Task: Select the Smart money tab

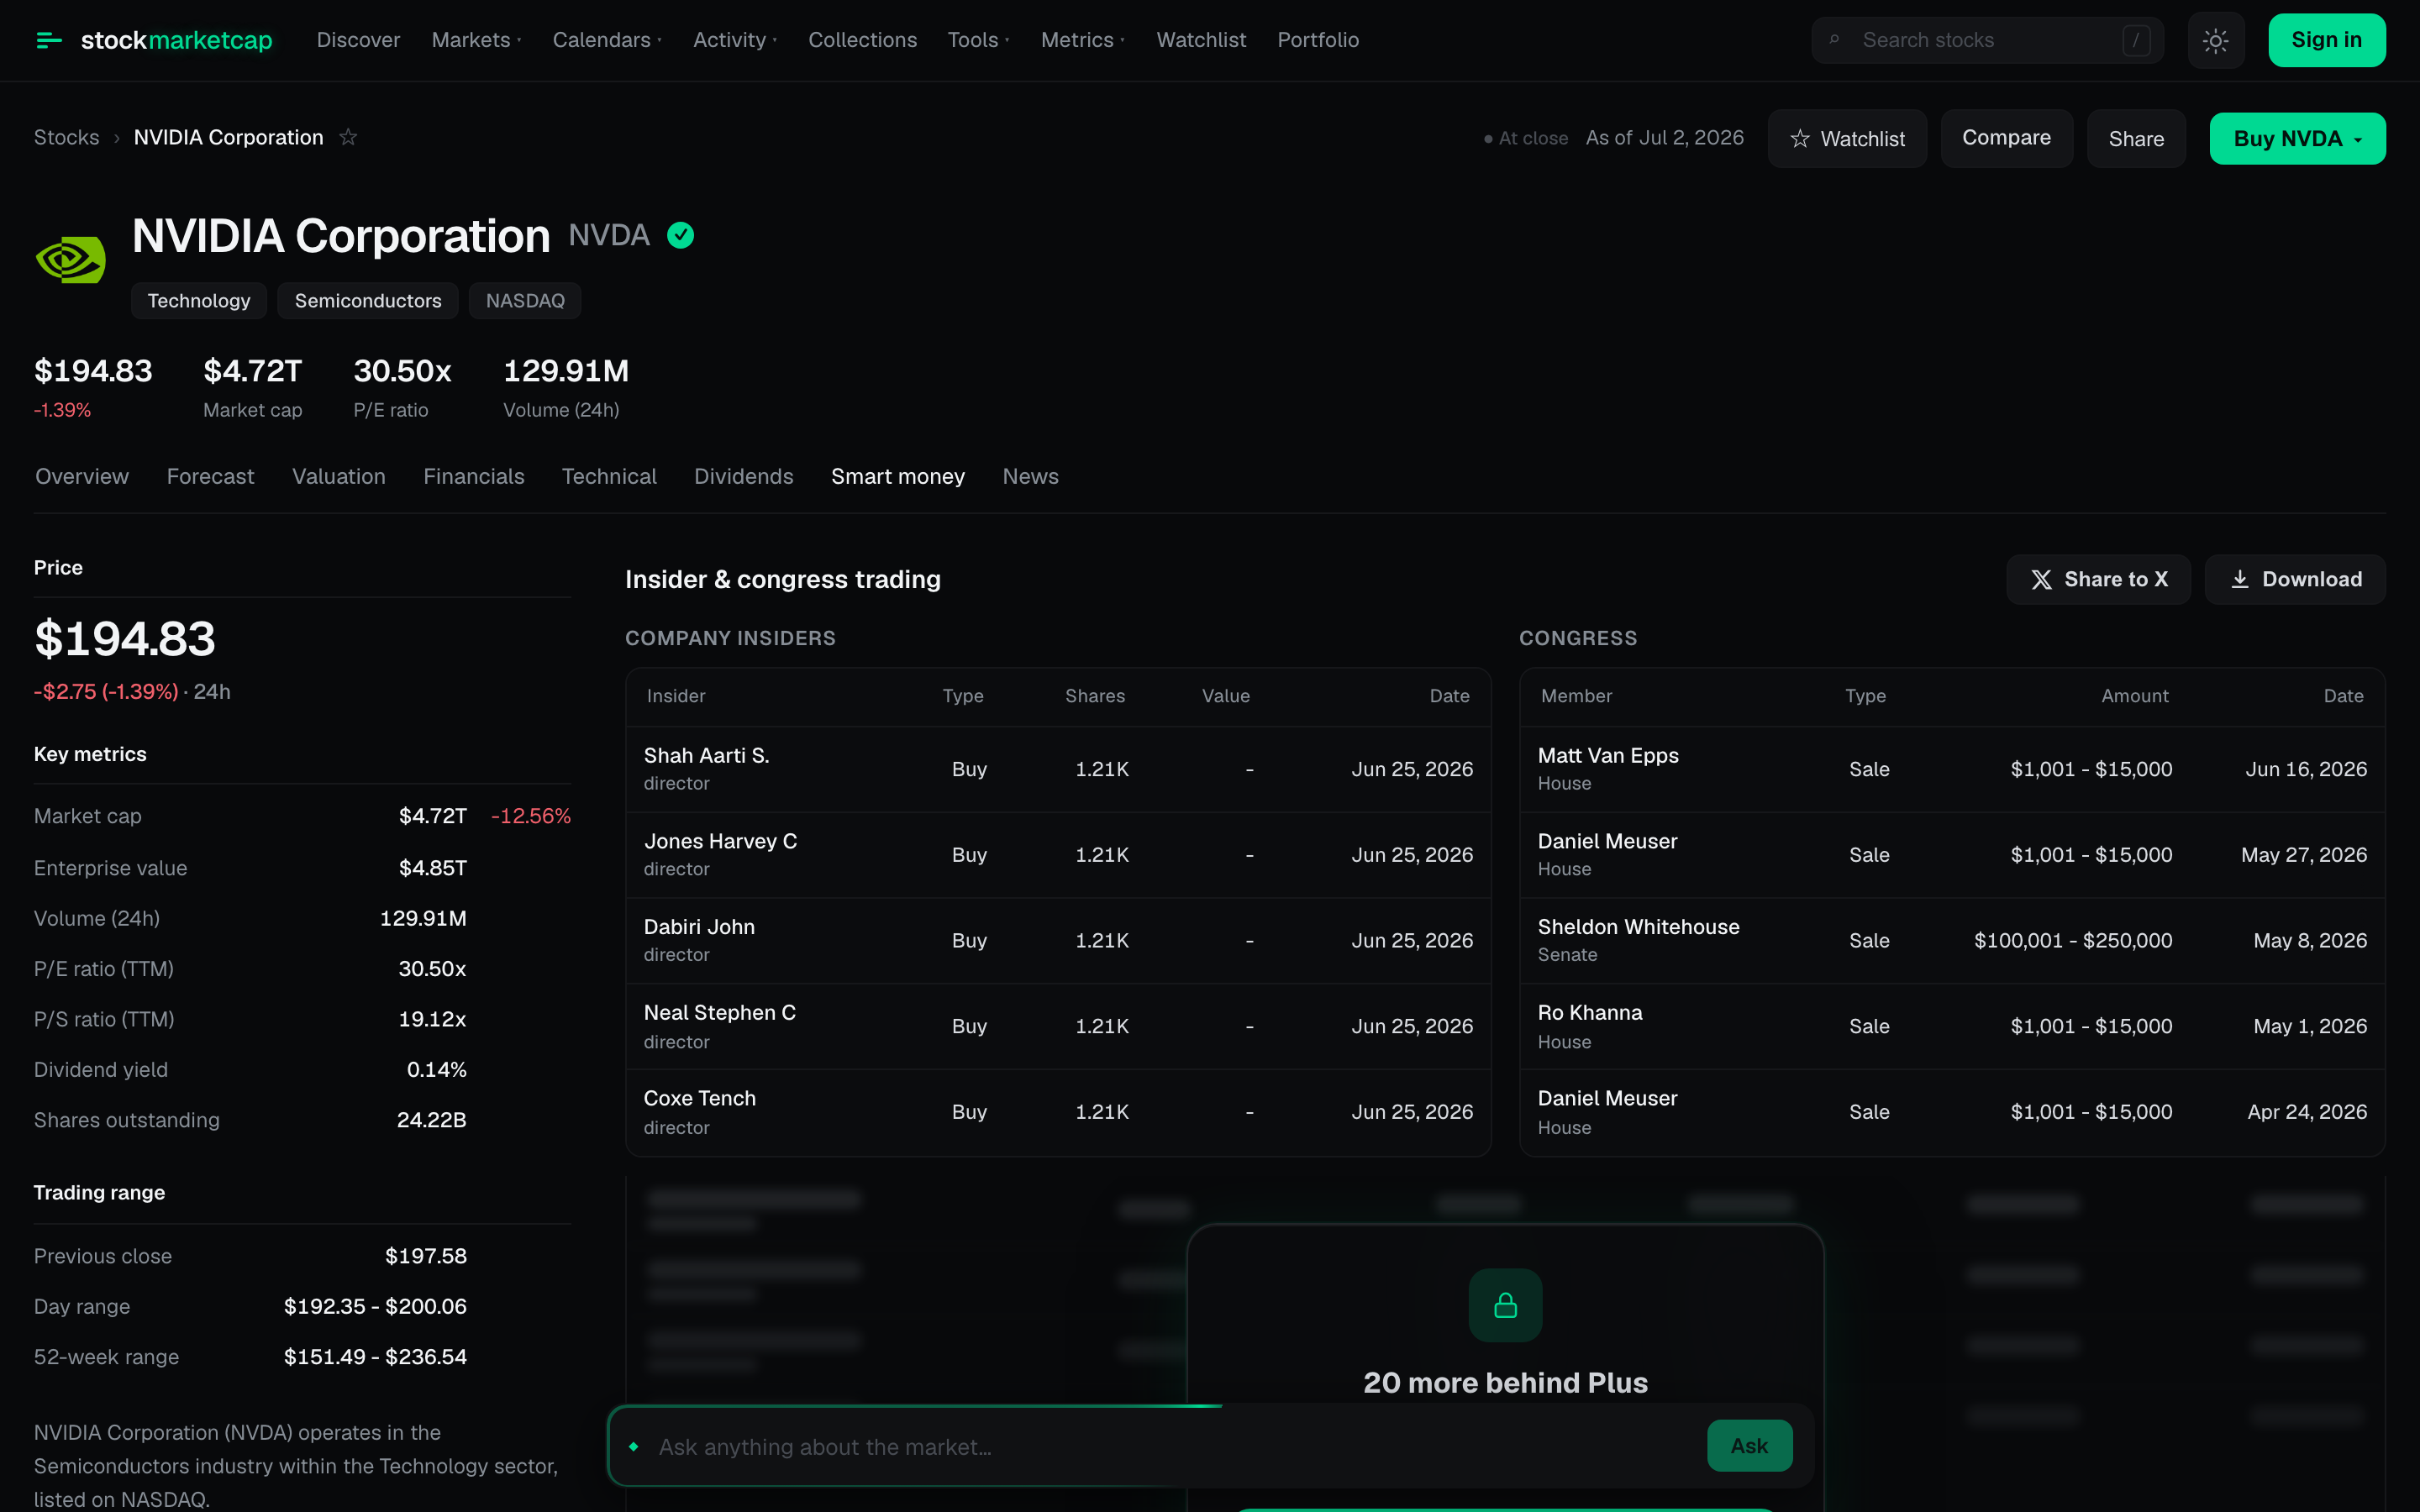Action: (898, 476)
